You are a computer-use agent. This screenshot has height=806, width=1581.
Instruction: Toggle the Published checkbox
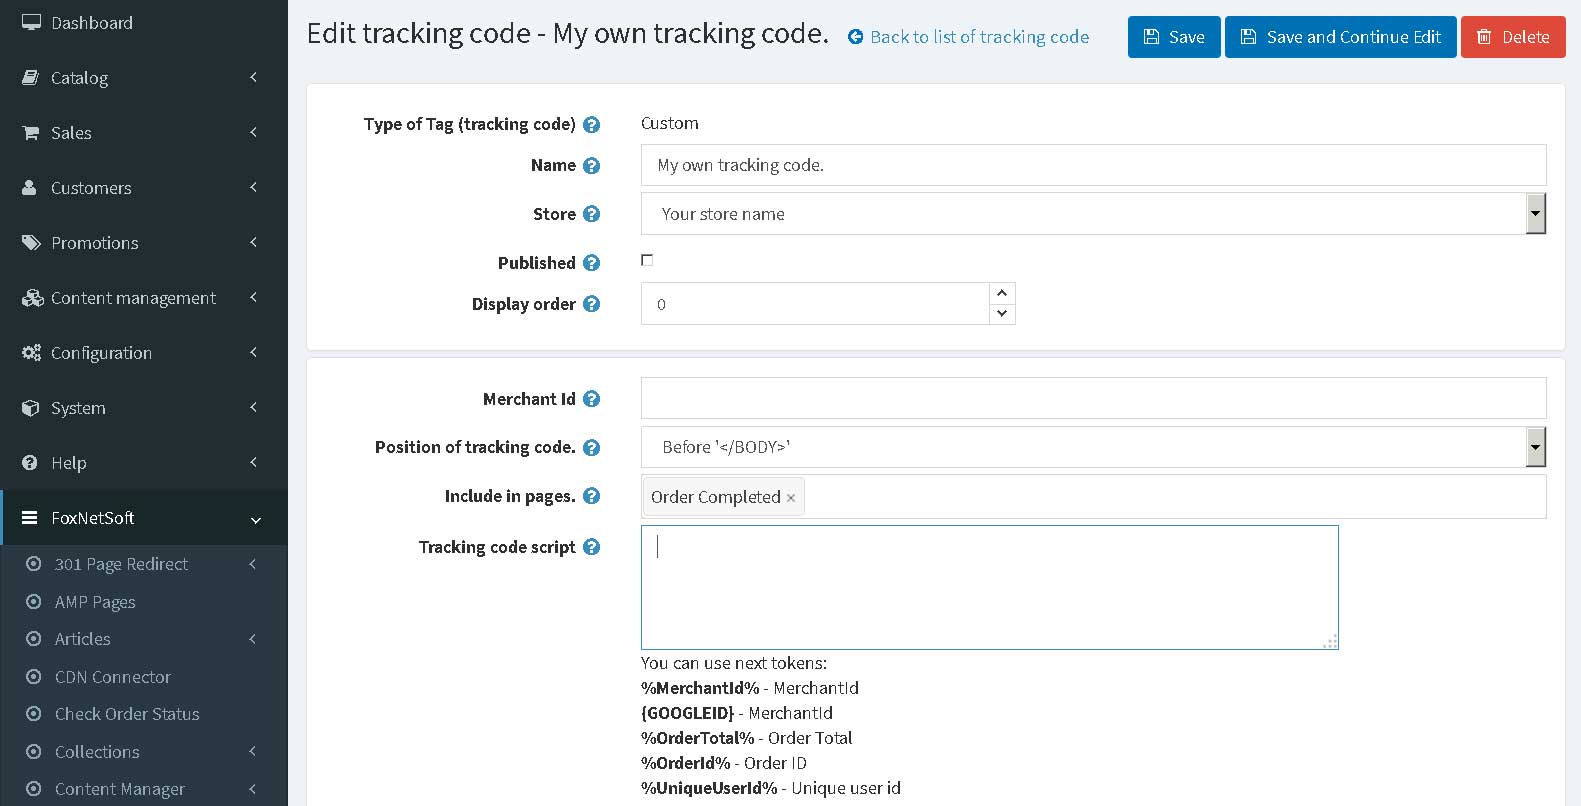point(647,260)
